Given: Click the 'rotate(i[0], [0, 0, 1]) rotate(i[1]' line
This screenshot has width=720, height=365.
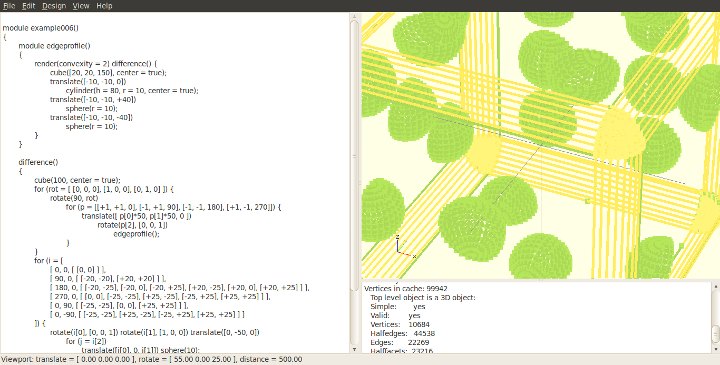Looking at the screenshot, I should click(154, 332).
